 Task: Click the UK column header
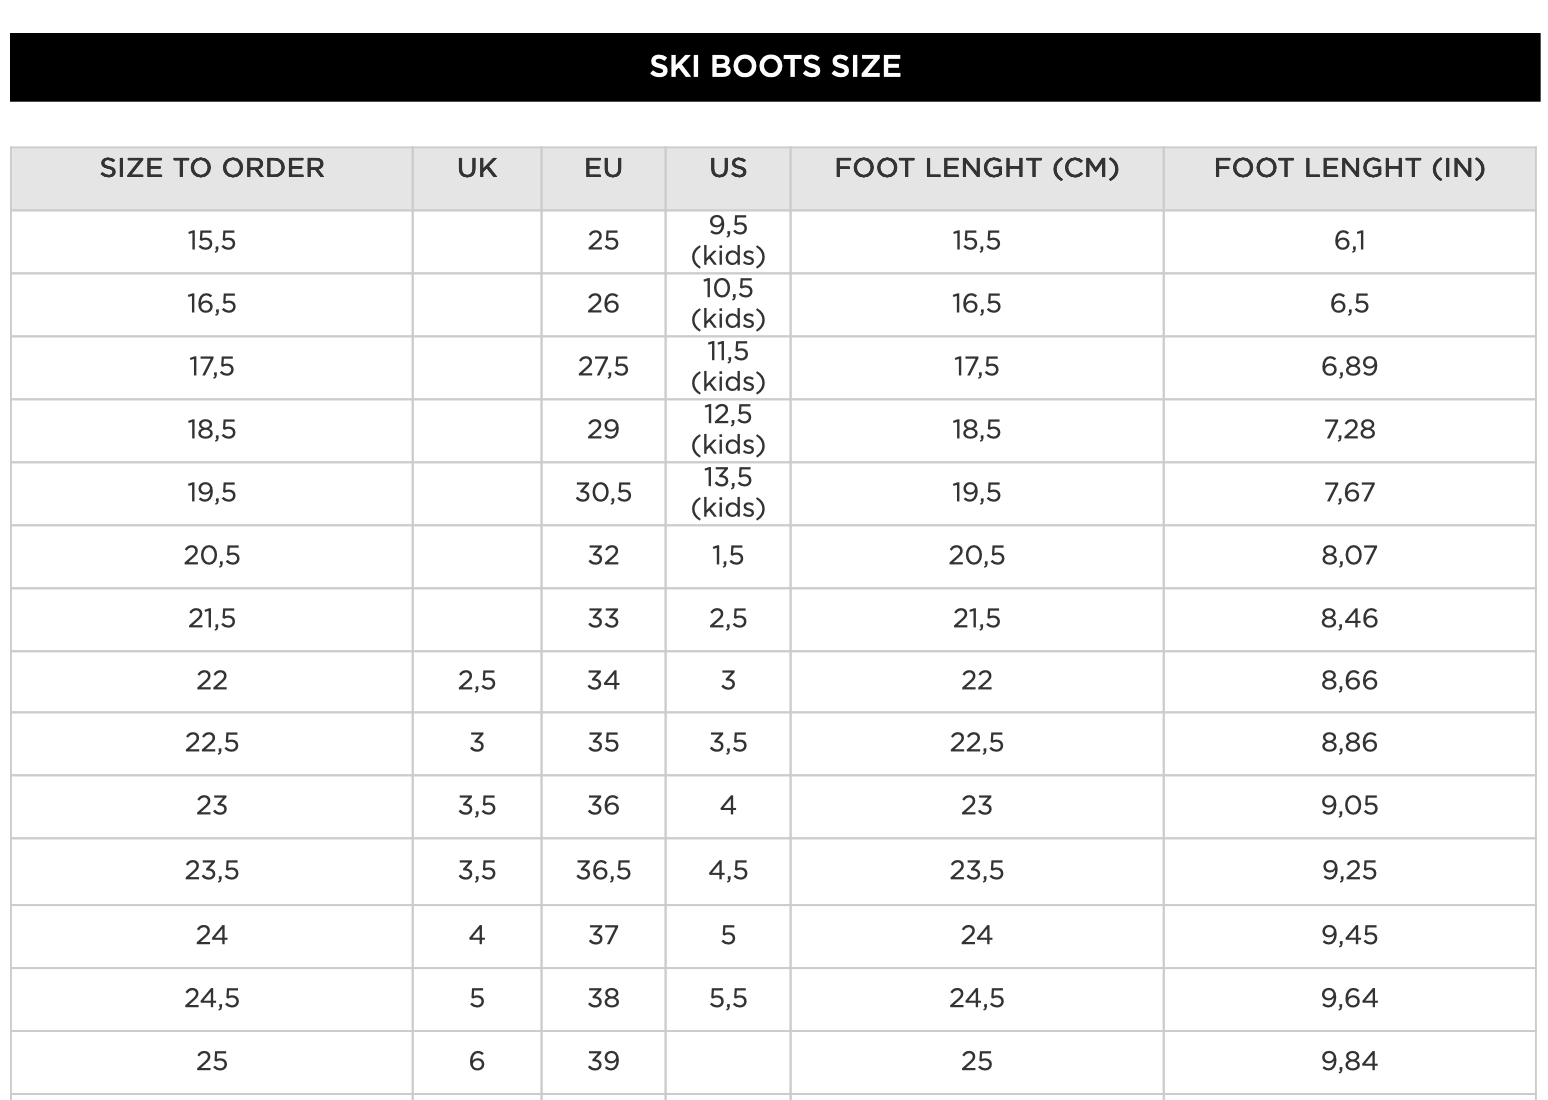click(477, 168)
